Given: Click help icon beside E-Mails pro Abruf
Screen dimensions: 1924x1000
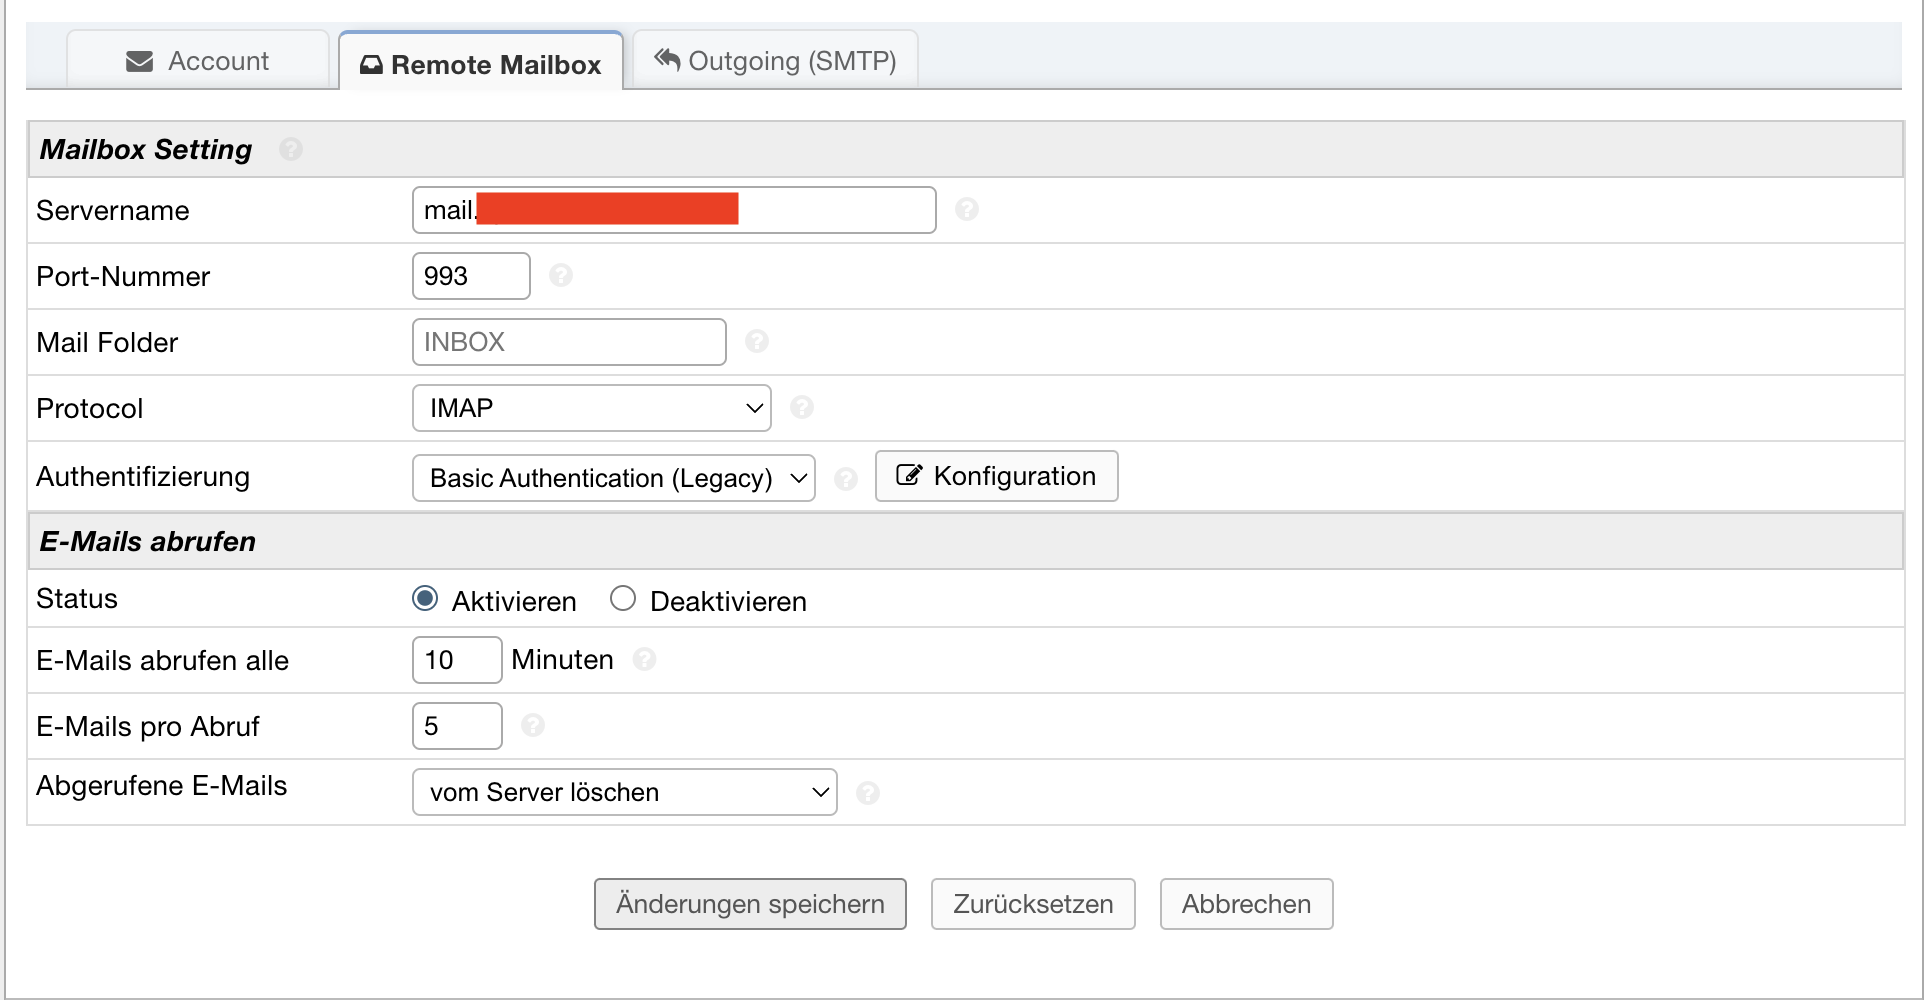Looking at the screenshot, I should tap(533, 726).
